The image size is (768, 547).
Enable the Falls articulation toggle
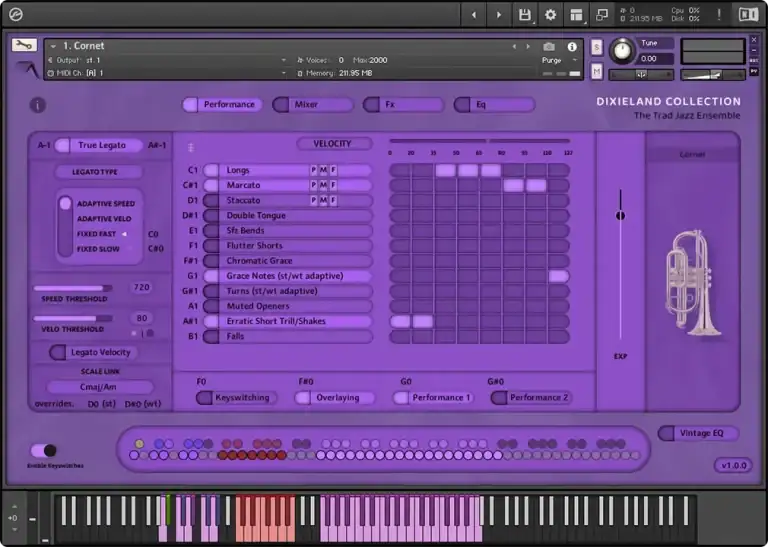click(211, 336)
